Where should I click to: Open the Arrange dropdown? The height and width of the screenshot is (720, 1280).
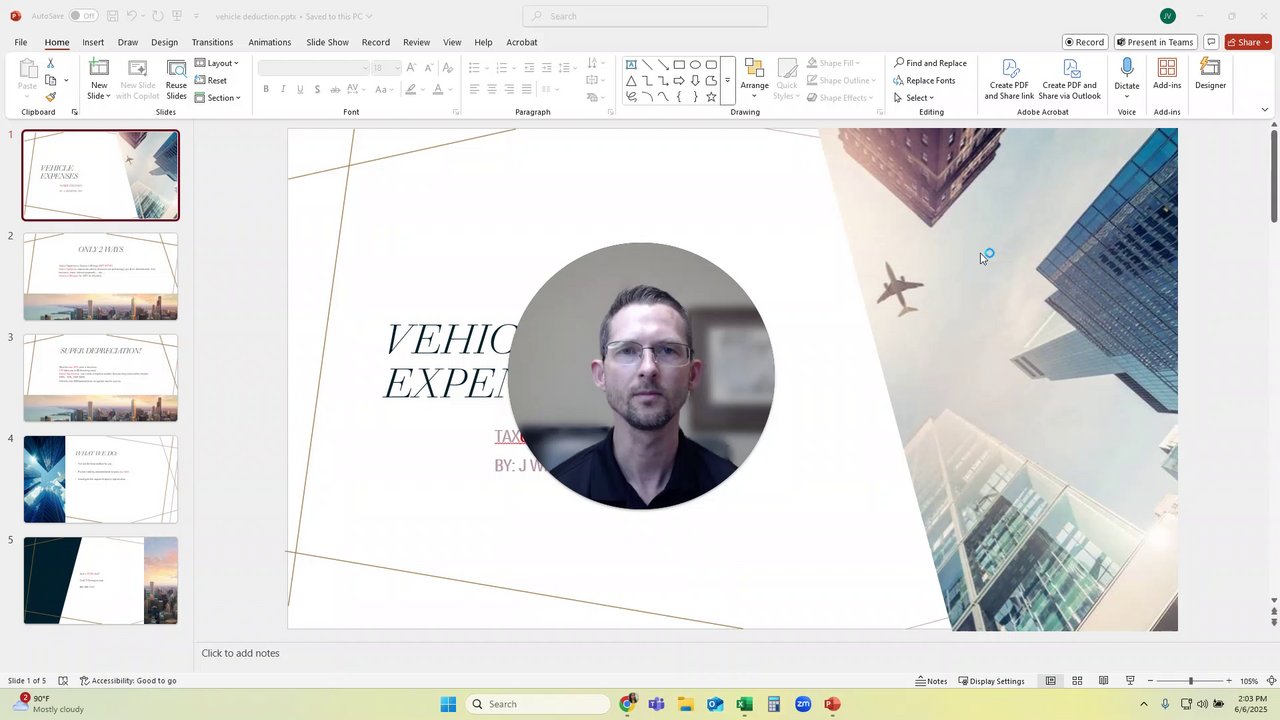click(755, 80)
